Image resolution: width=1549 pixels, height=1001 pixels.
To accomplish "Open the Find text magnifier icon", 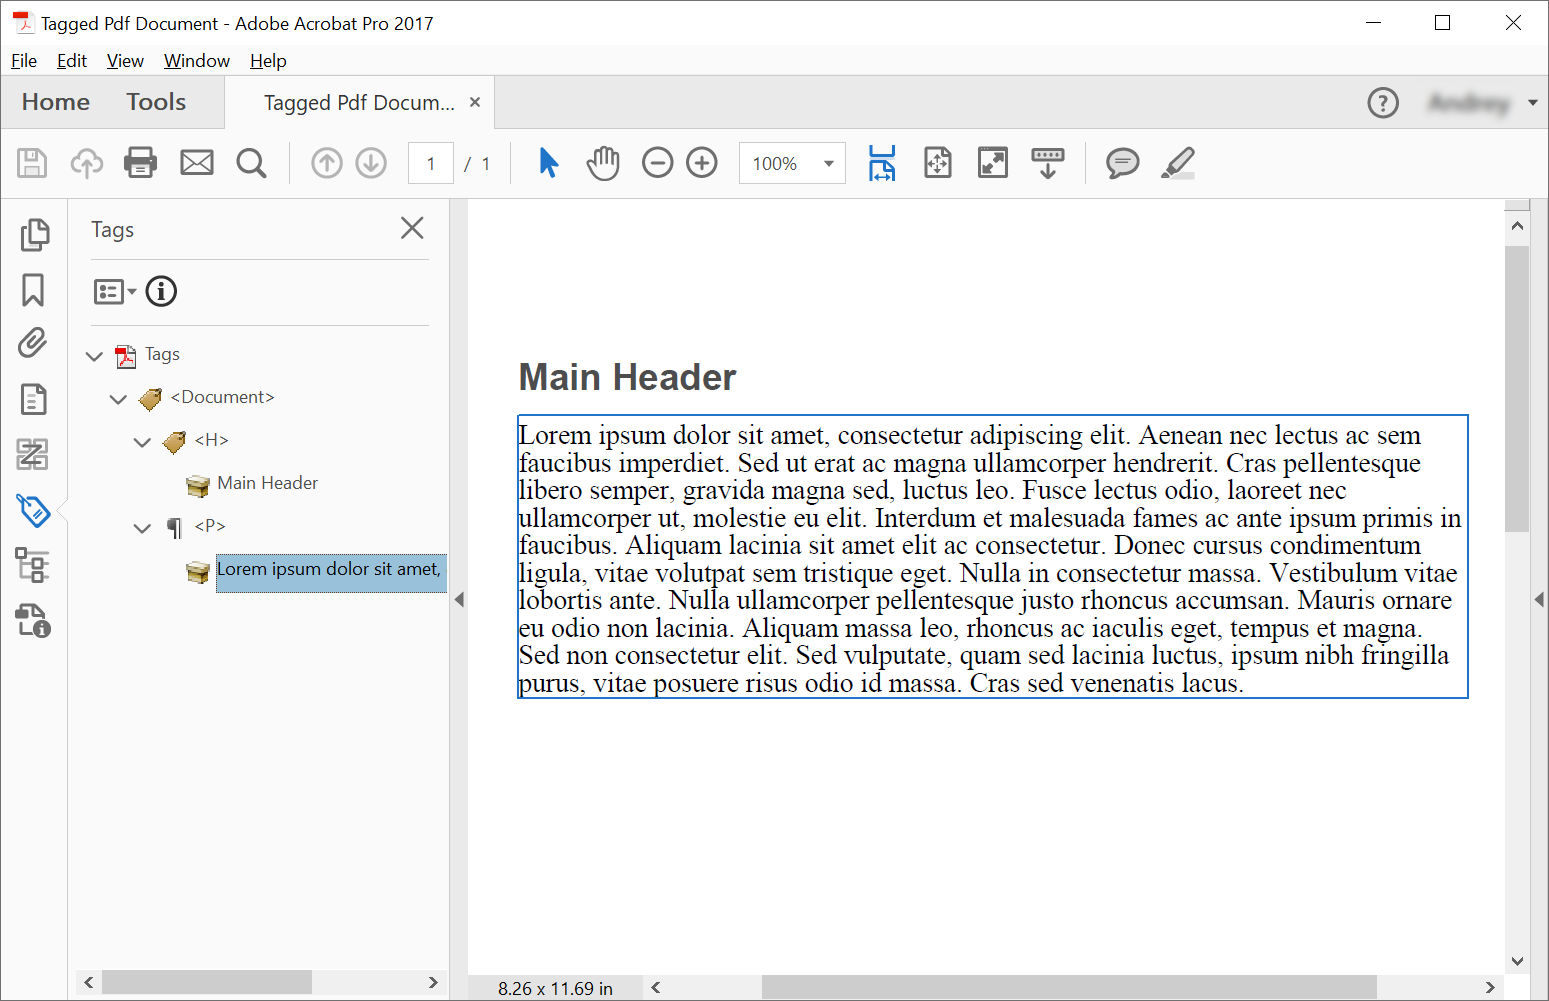I will coord(252,163).
